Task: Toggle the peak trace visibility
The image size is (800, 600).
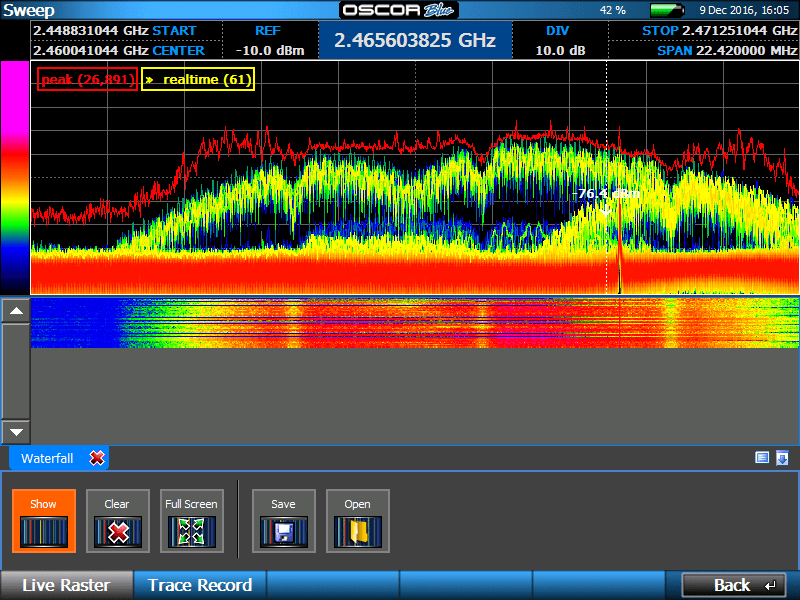Action: tap(86, 77)
